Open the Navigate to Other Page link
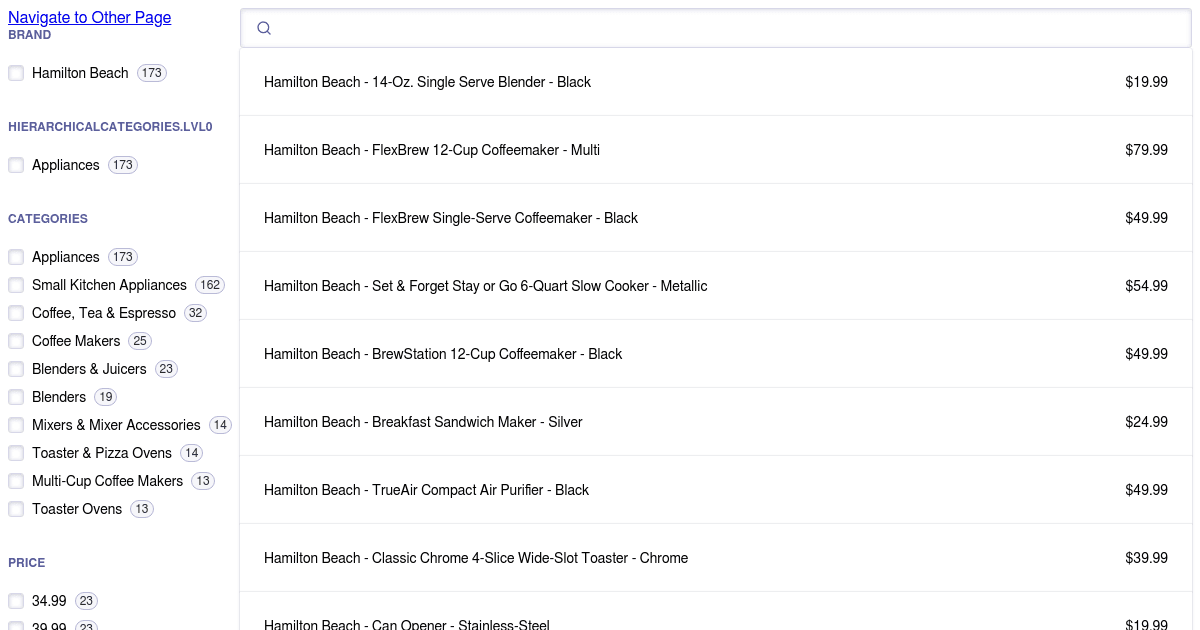The width and height of the screenshot is (1200, 630). point(89,17)
